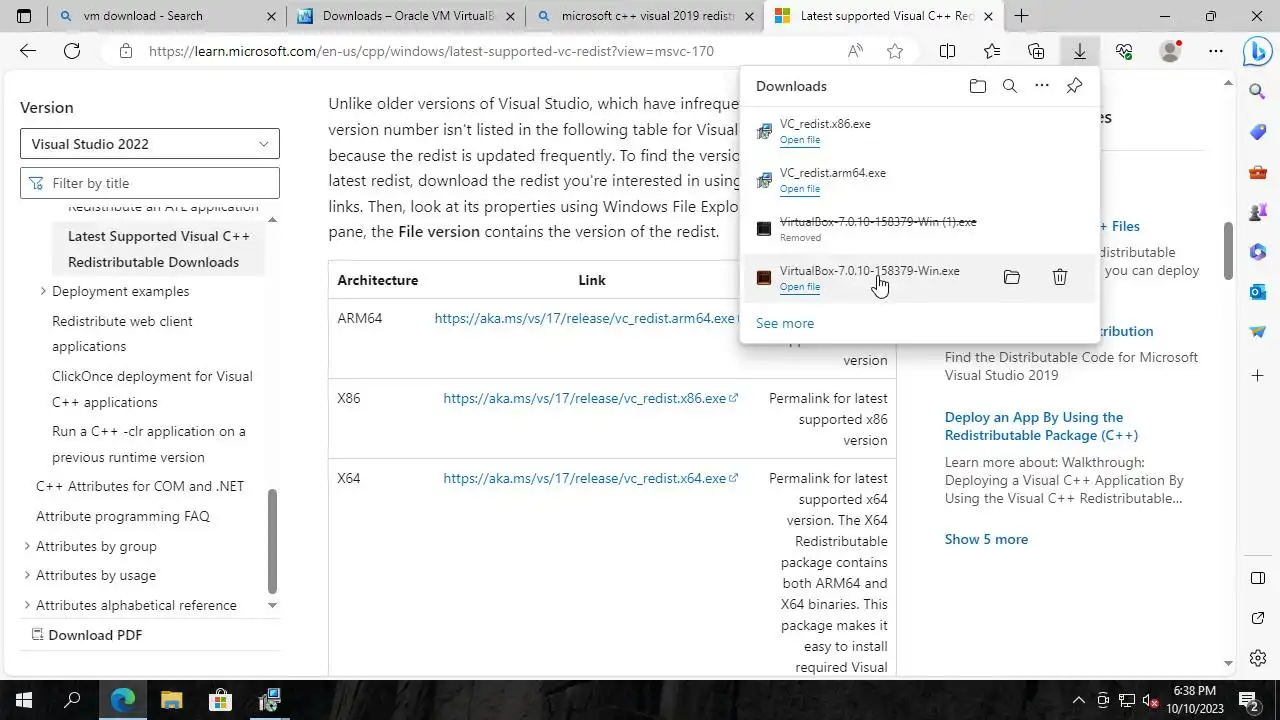Open file link for VC_redist.x86.exe
1280x720 pixels.
tap(799, 140)
